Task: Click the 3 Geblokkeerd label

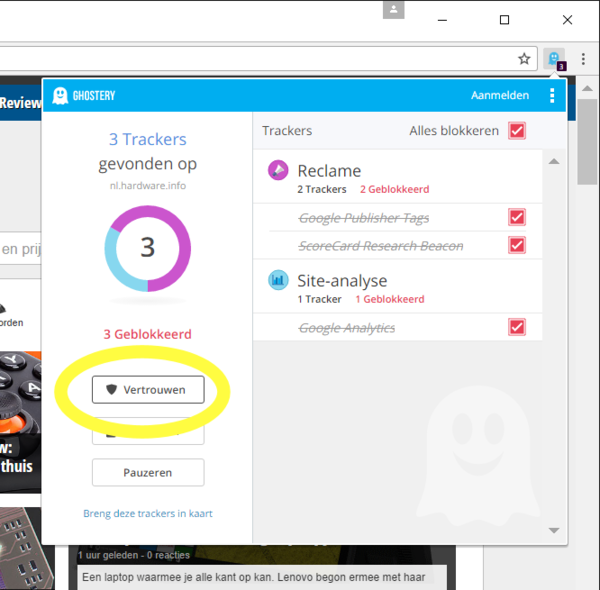Action: pos(148,334)
